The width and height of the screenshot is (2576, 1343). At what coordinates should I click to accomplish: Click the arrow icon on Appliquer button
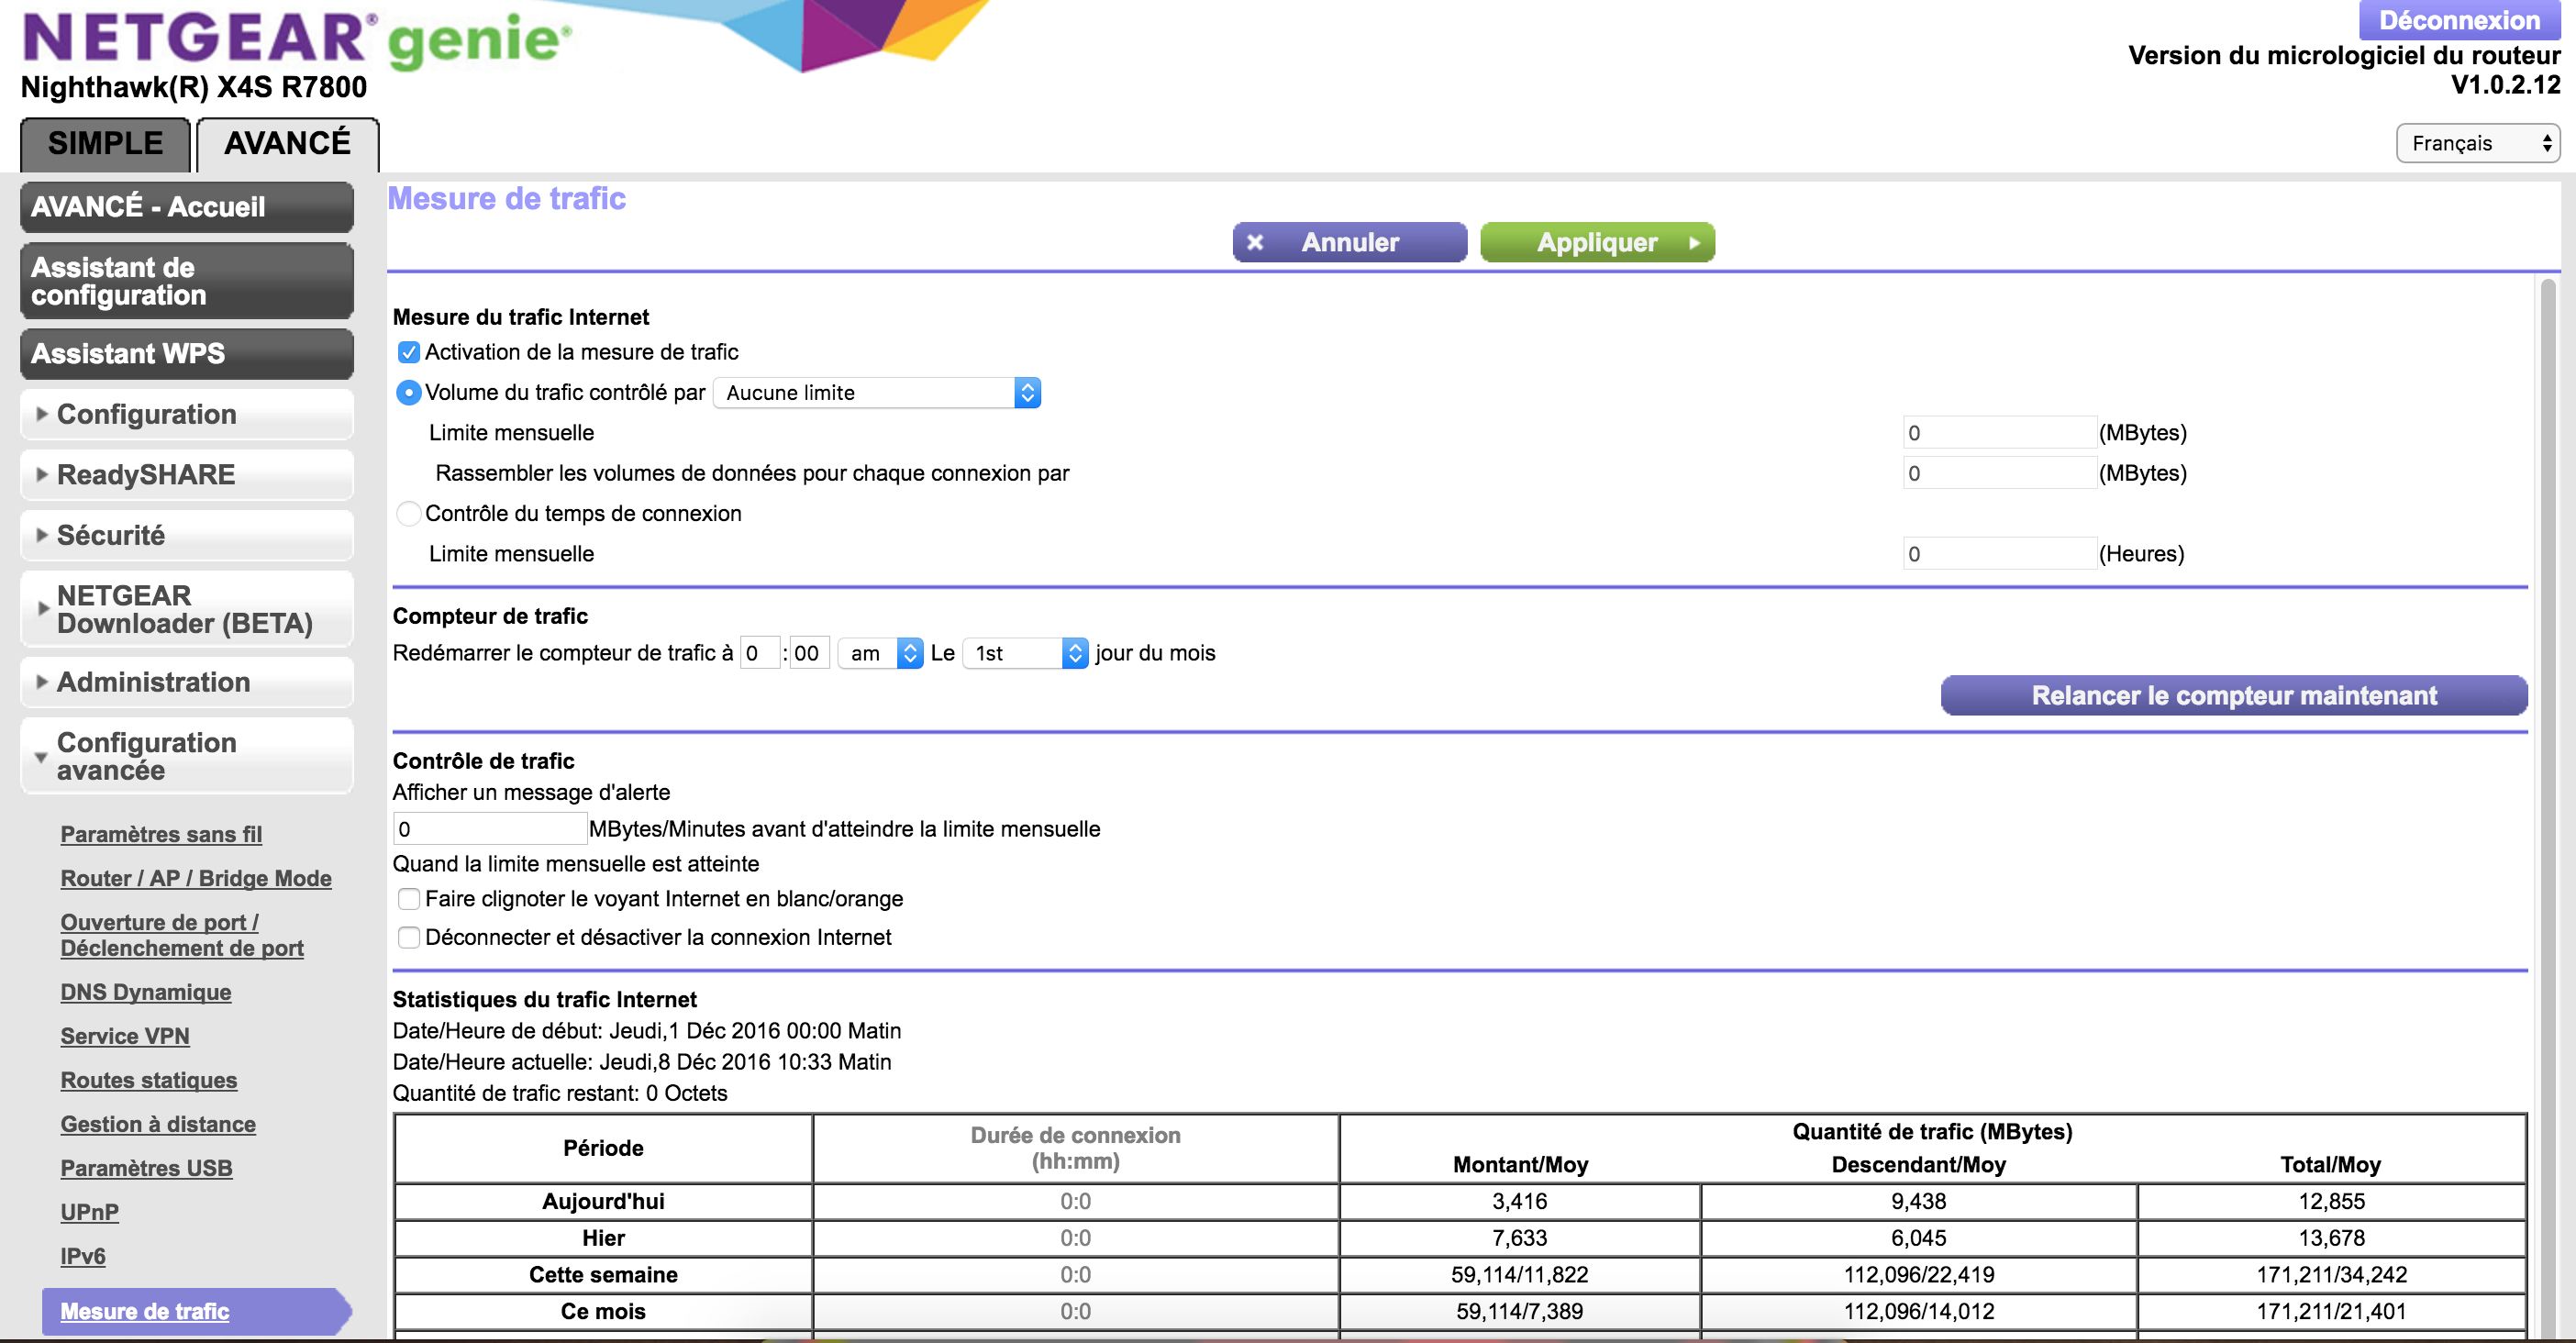pyautogui.click(x=1694, y=243)
